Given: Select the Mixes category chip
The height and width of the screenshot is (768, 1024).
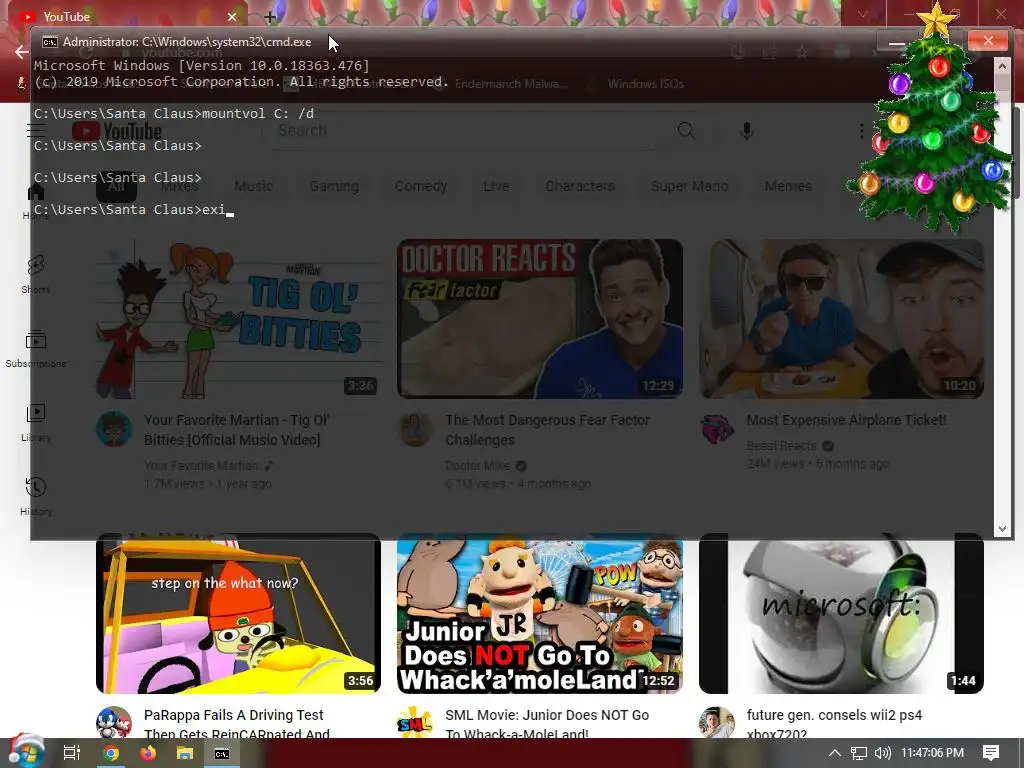Looking at the screenshot, I should point(180,186).
